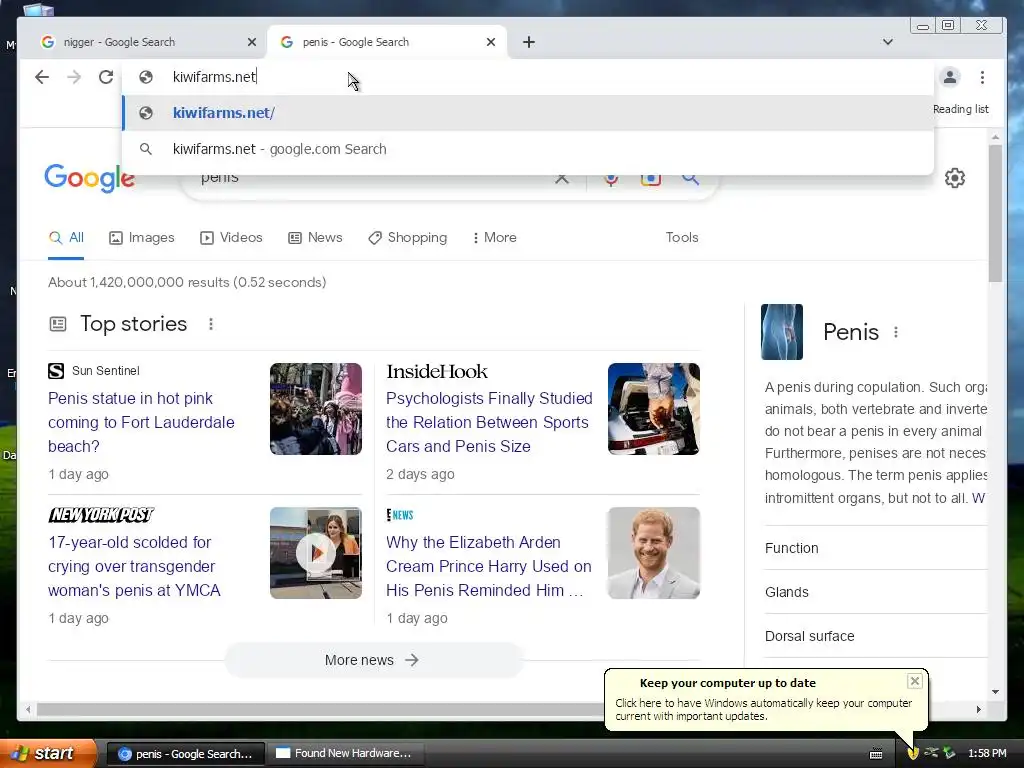
Task: Open Sun Sentinel Fort Lauderdale statue story
Action: point(141,423)
